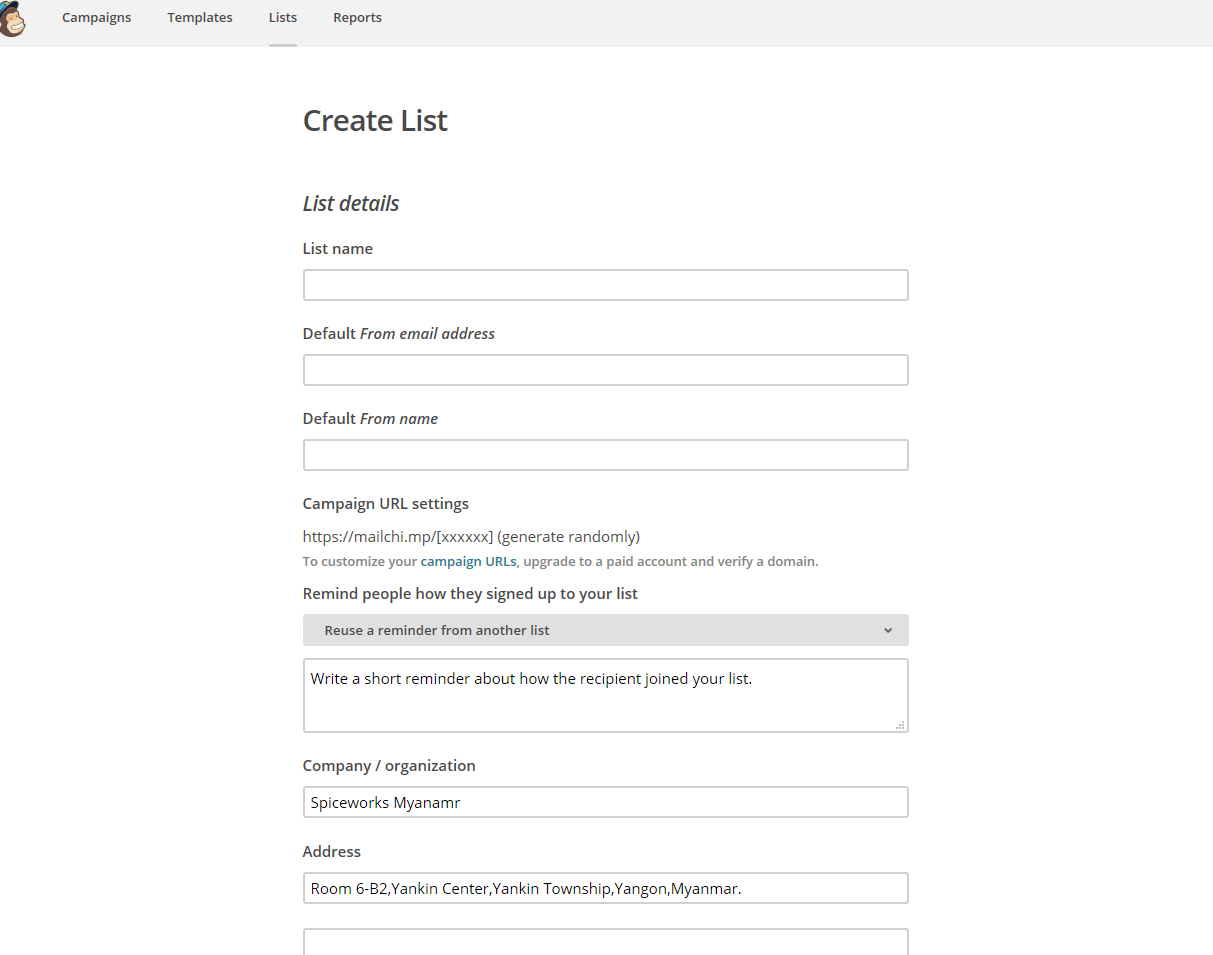Follow the campaign URLs link

coord(468,562)
